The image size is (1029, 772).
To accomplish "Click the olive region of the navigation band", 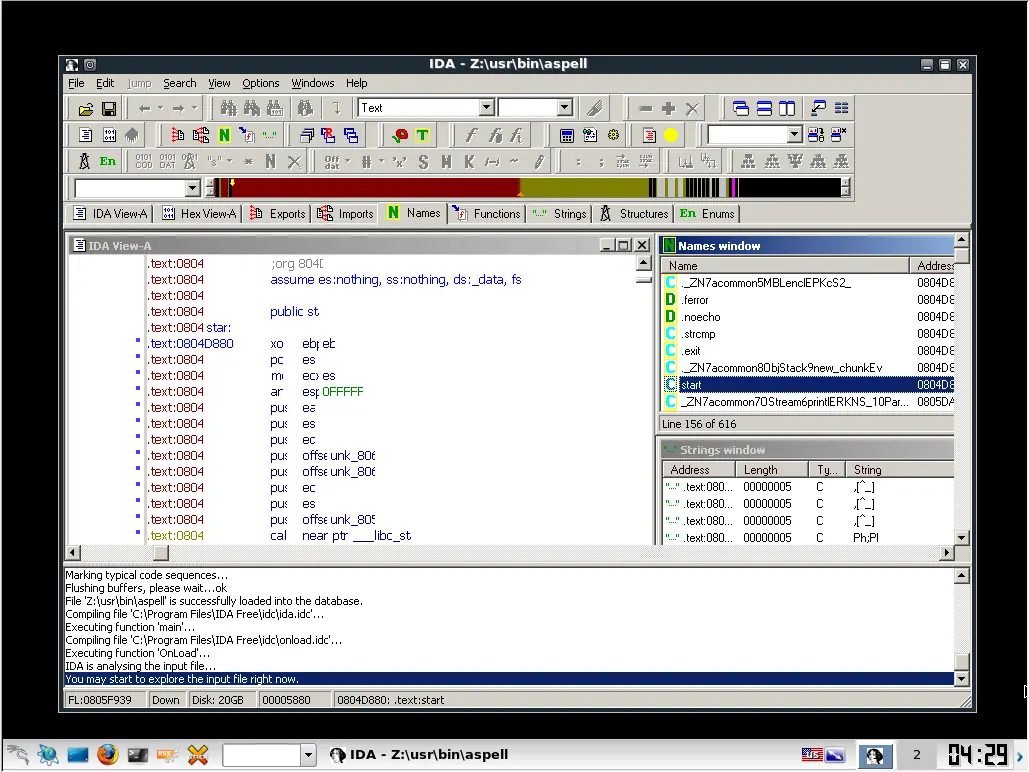I will [x=584, y=188].
